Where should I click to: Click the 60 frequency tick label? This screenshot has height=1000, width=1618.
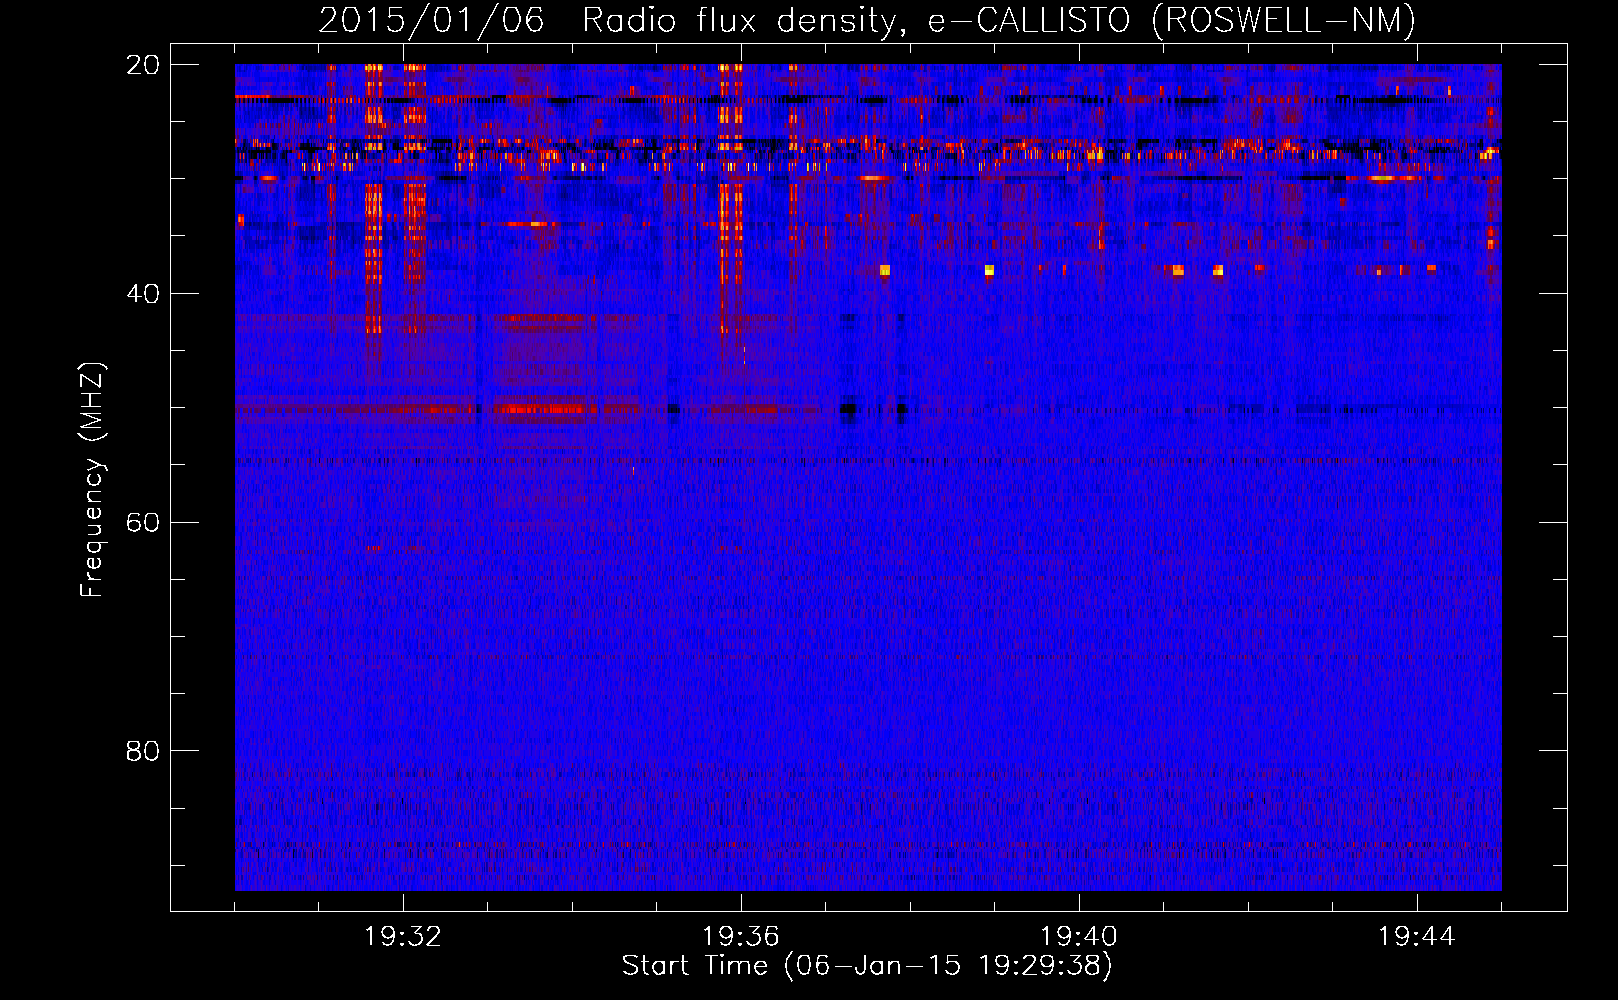click(x=143, y=523)
